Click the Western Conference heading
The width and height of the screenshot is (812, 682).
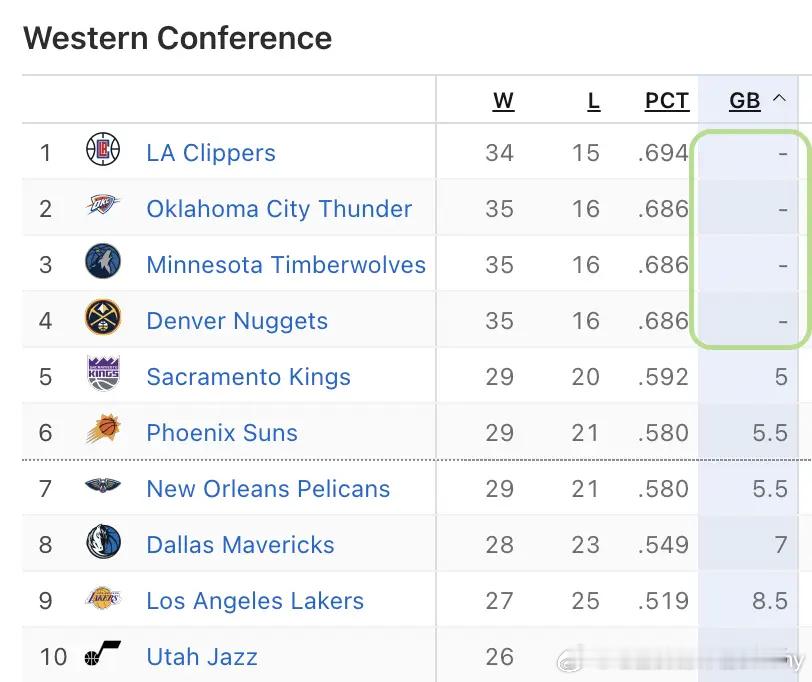[177, 38]
